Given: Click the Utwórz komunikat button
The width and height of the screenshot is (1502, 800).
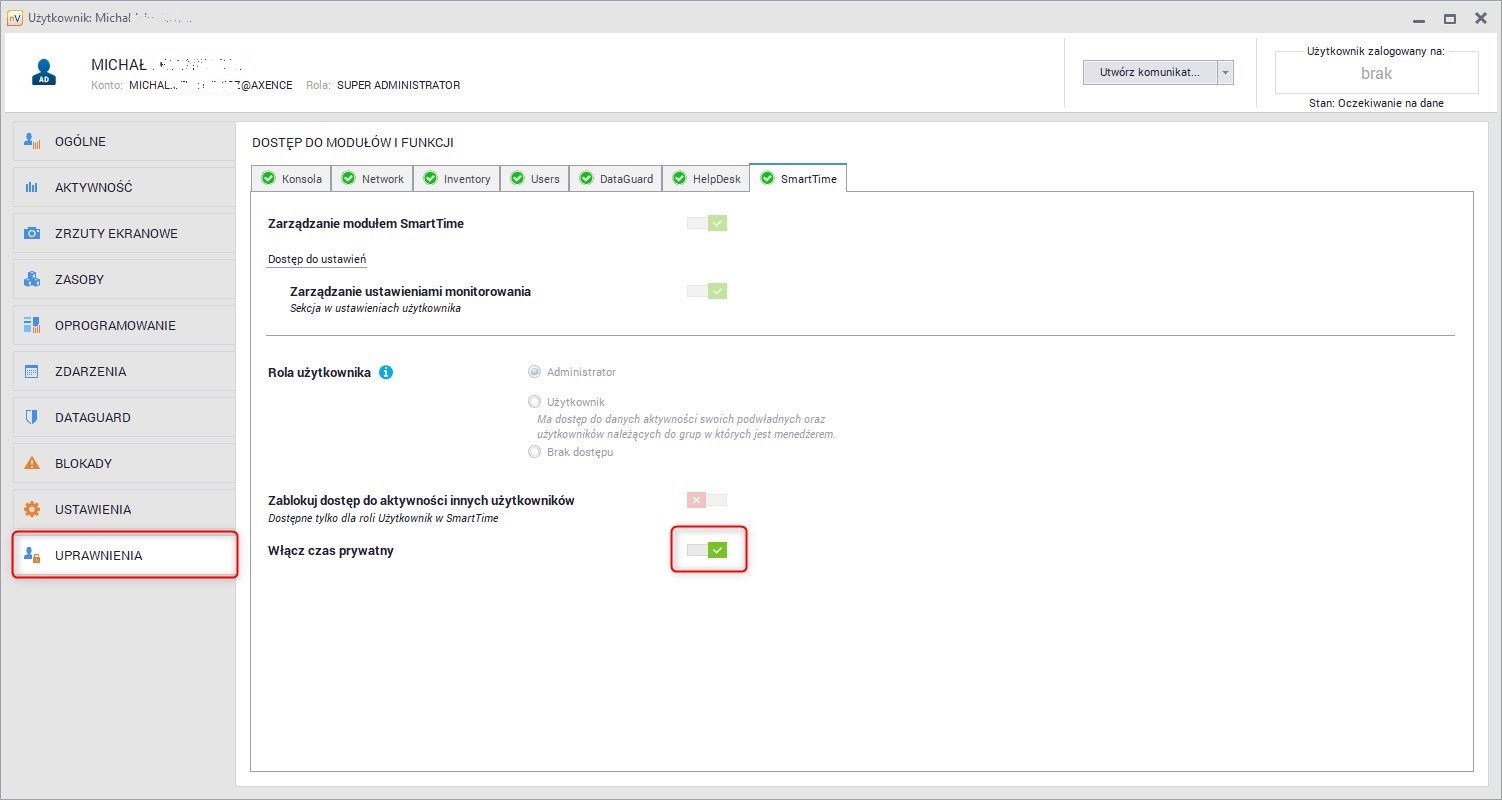Looking at the screenshot, I should tap(1149, 73).
